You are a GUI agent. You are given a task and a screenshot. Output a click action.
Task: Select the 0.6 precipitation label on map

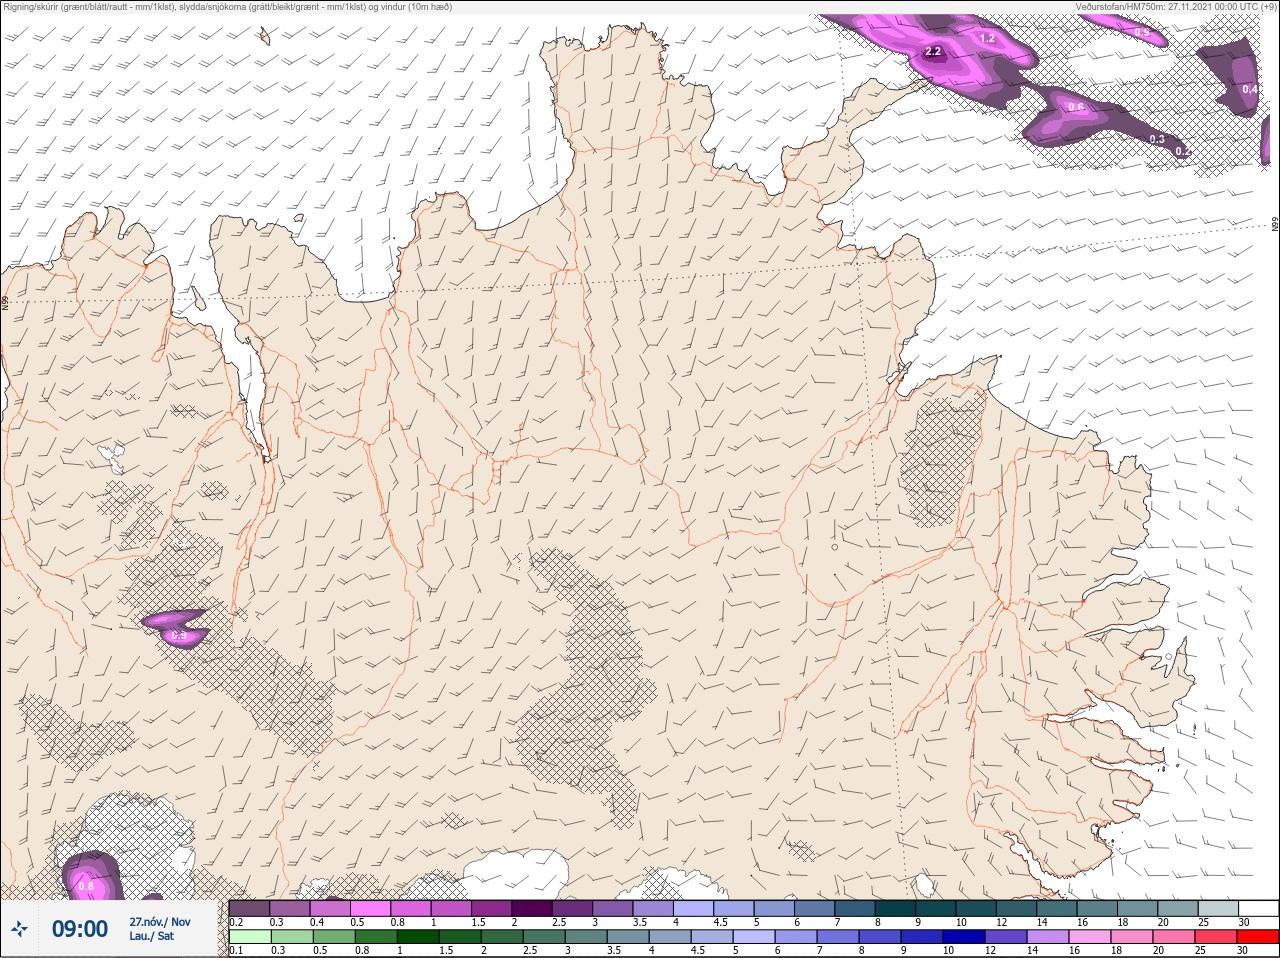tap(1076, 107)
